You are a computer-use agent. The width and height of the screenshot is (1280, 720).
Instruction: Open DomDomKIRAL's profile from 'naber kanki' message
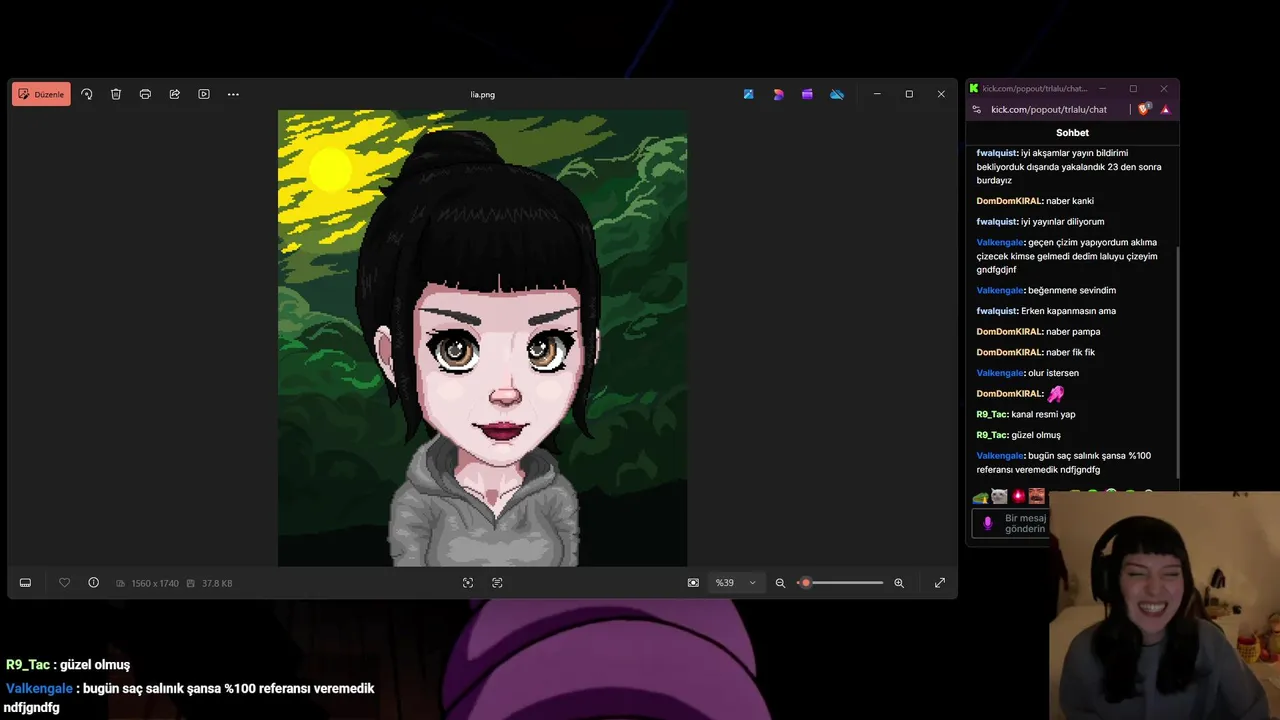click(x=1009, y=201)
